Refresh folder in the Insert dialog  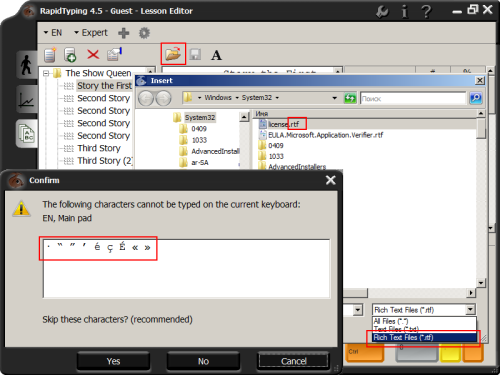point(350,98)
